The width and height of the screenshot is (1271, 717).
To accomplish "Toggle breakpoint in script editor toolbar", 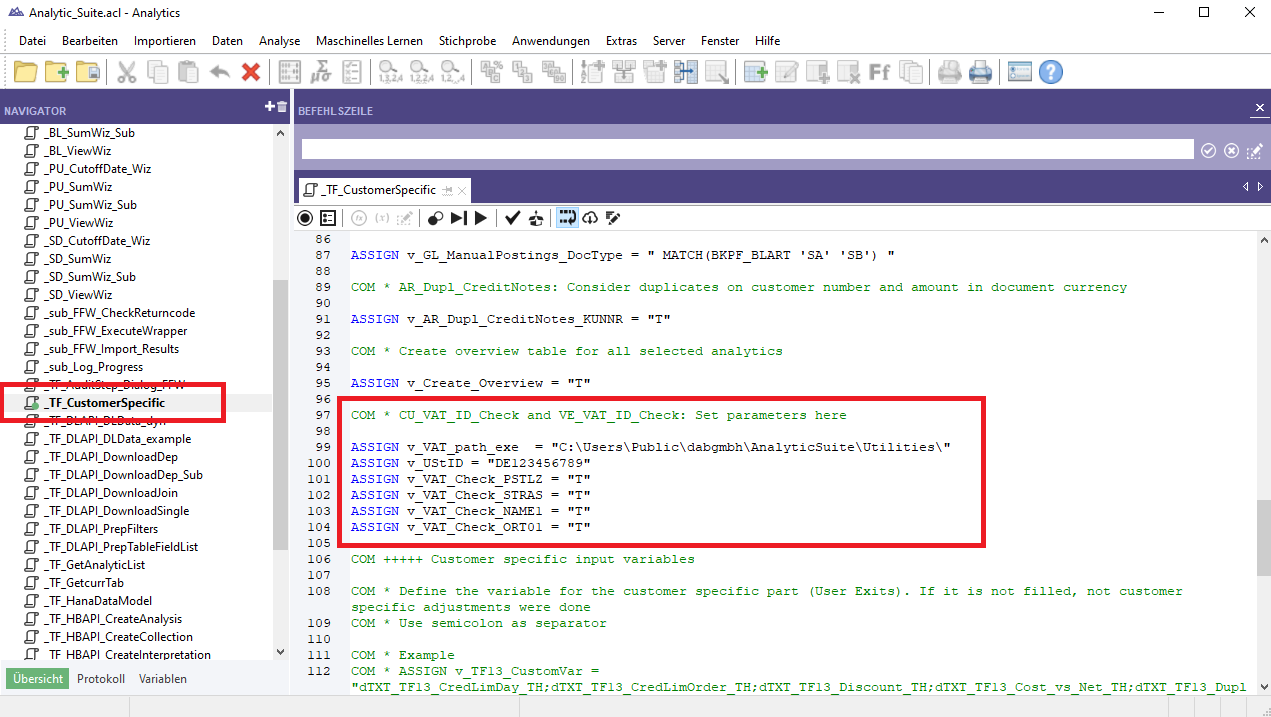I will tap(435, 218).
